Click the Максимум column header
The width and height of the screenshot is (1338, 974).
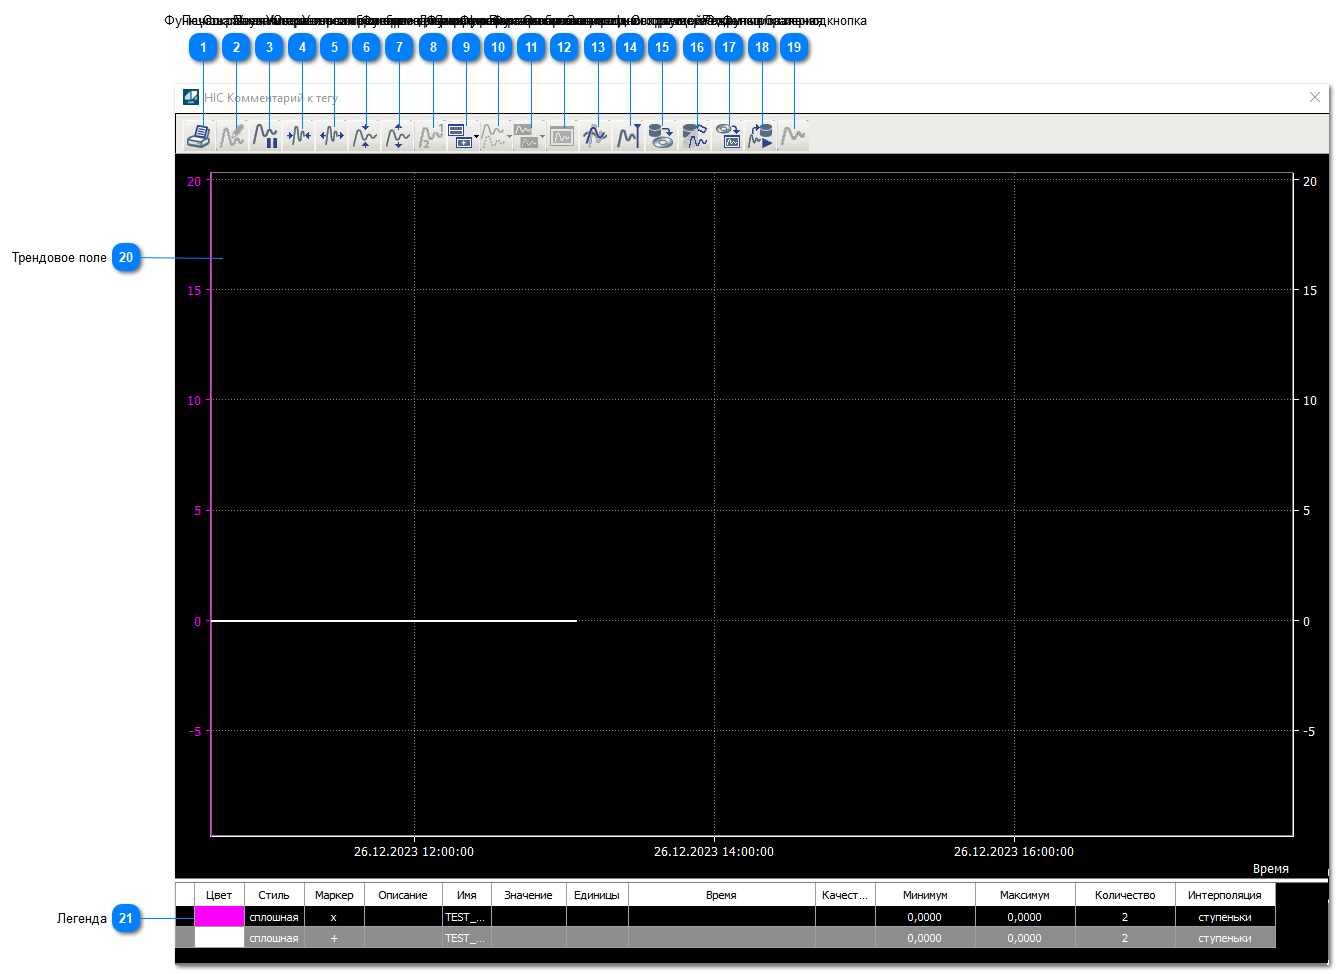pyautogui.click(x=1025, y=895)
